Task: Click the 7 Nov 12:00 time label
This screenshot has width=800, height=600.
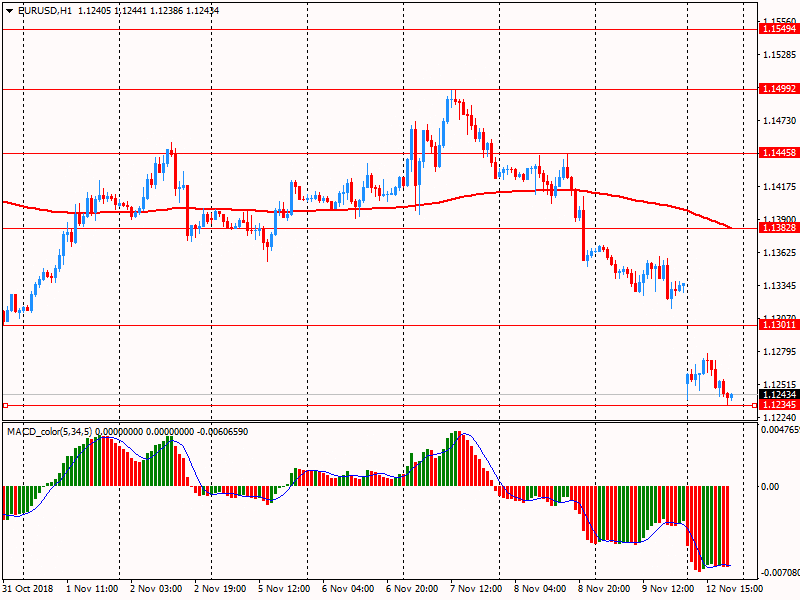Action: pos(475,589)
